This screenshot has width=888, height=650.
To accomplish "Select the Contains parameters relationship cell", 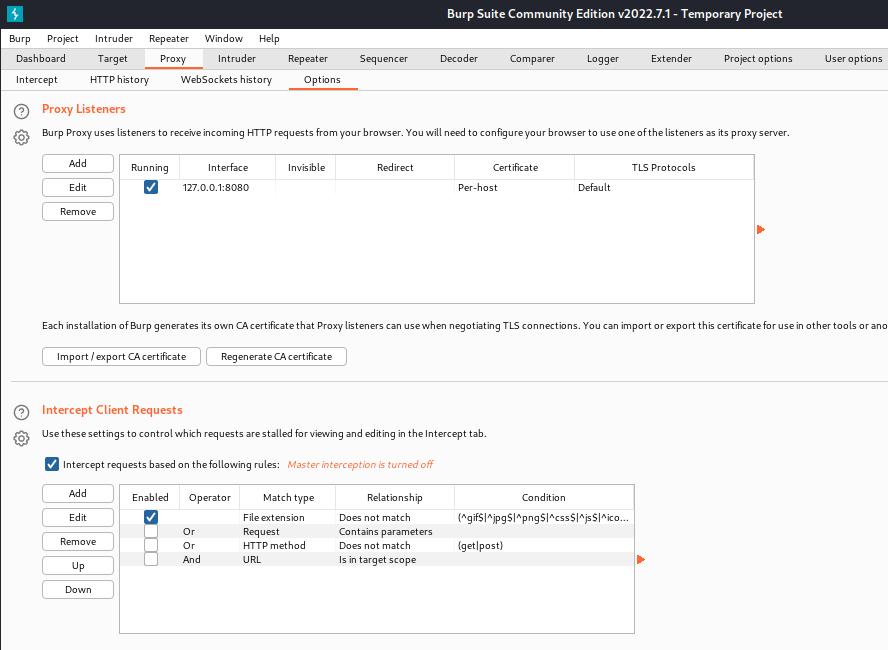I will pos(395,532).
